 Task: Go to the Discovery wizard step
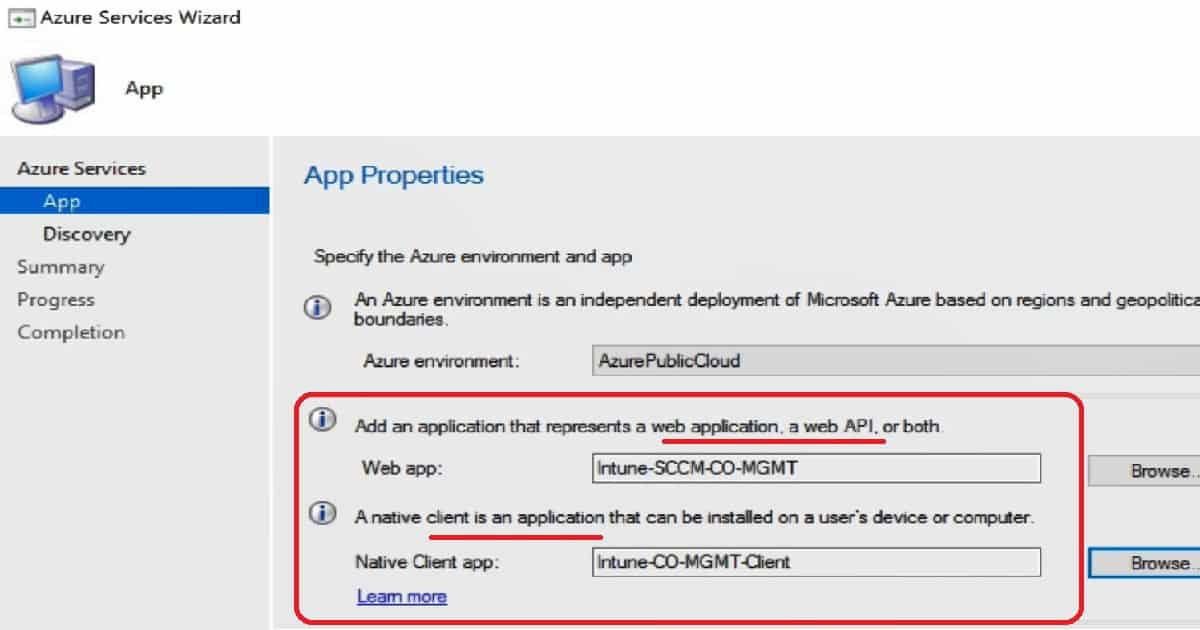[x=87, y=234]
